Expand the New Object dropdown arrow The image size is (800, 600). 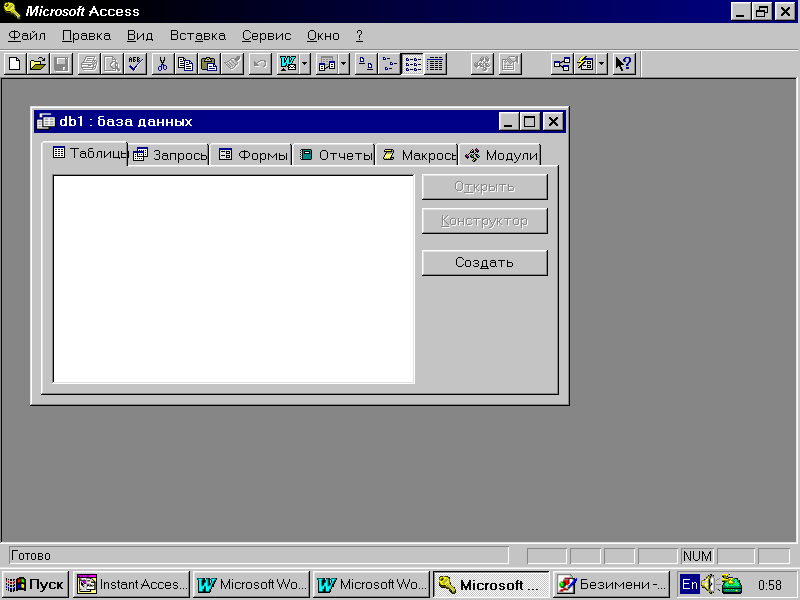point(602,64)
